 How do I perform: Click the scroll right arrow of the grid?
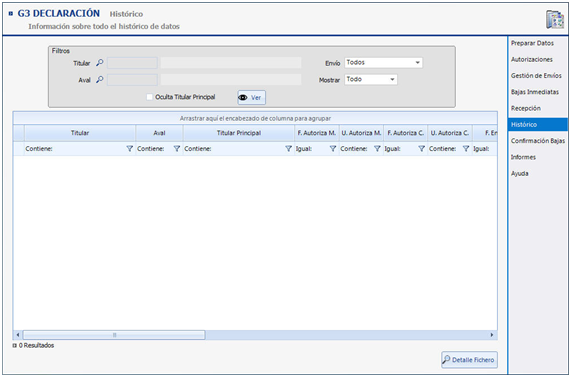click(492, 335)
